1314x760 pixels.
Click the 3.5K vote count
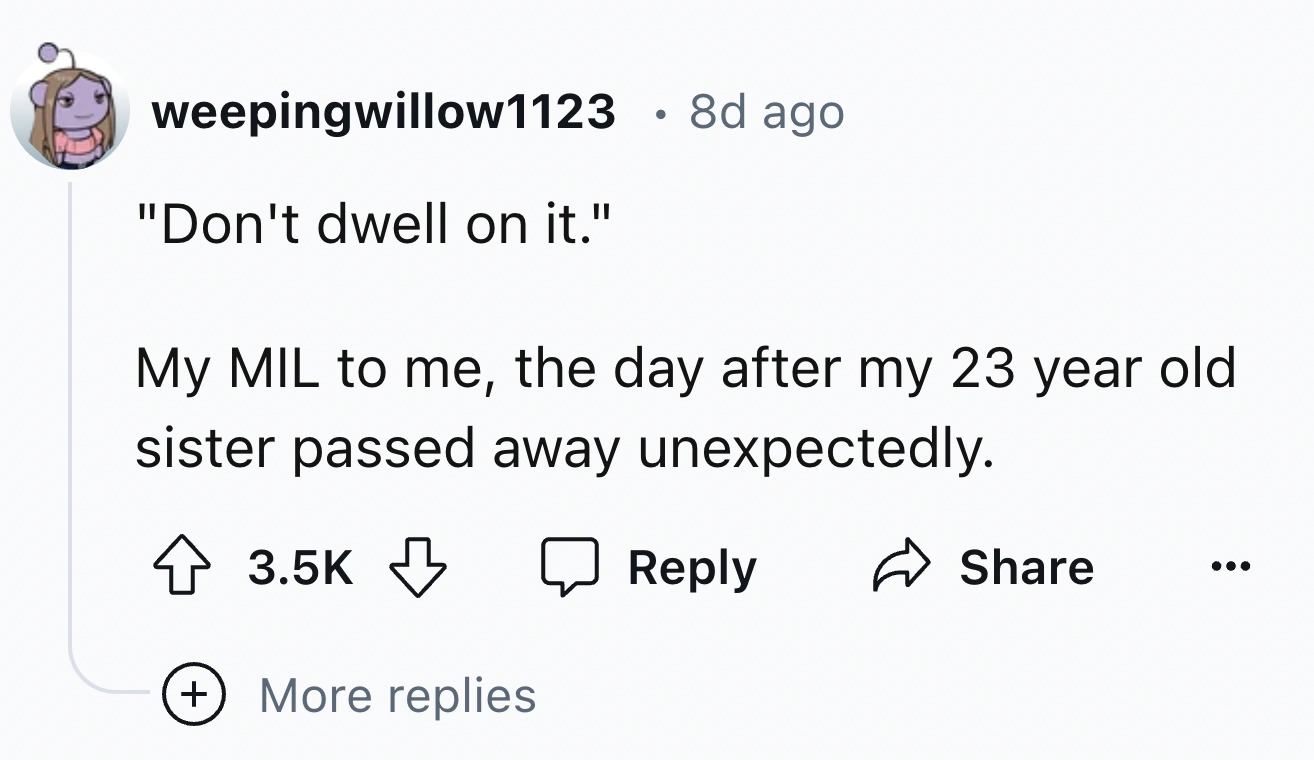coord(300,567)
